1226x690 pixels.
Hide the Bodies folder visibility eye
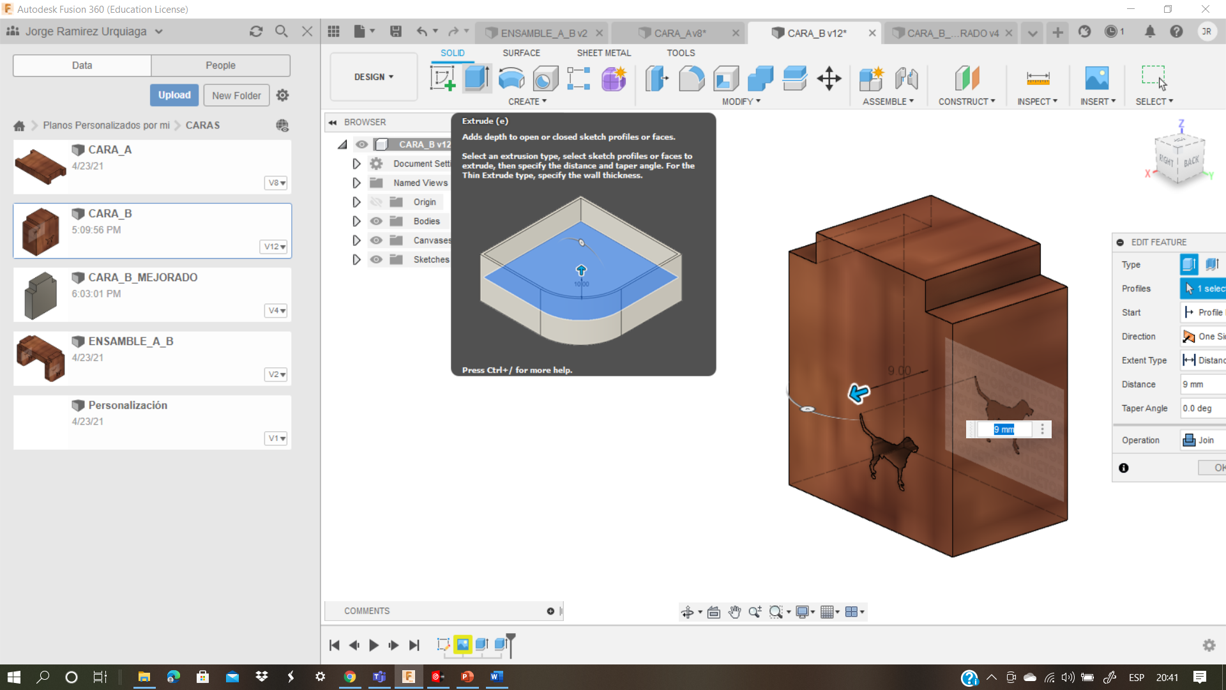(376, 221)
